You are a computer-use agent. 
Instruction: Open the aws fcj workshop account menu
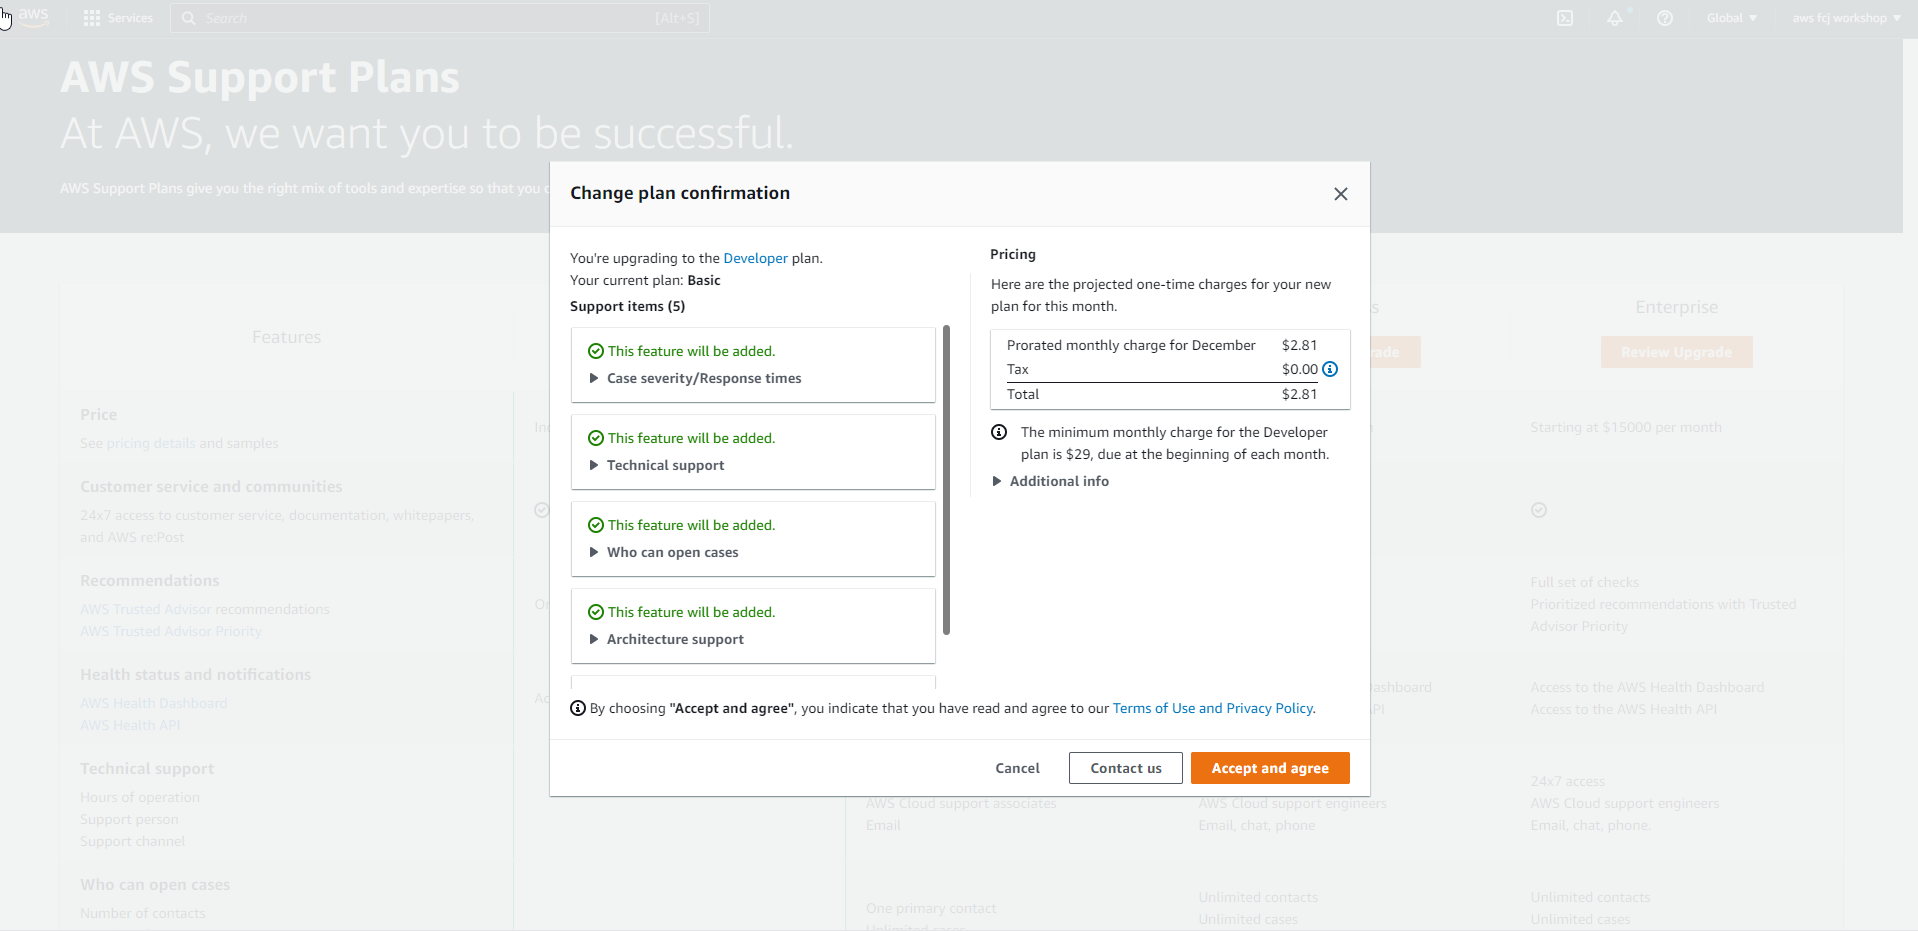(1846, 18)
